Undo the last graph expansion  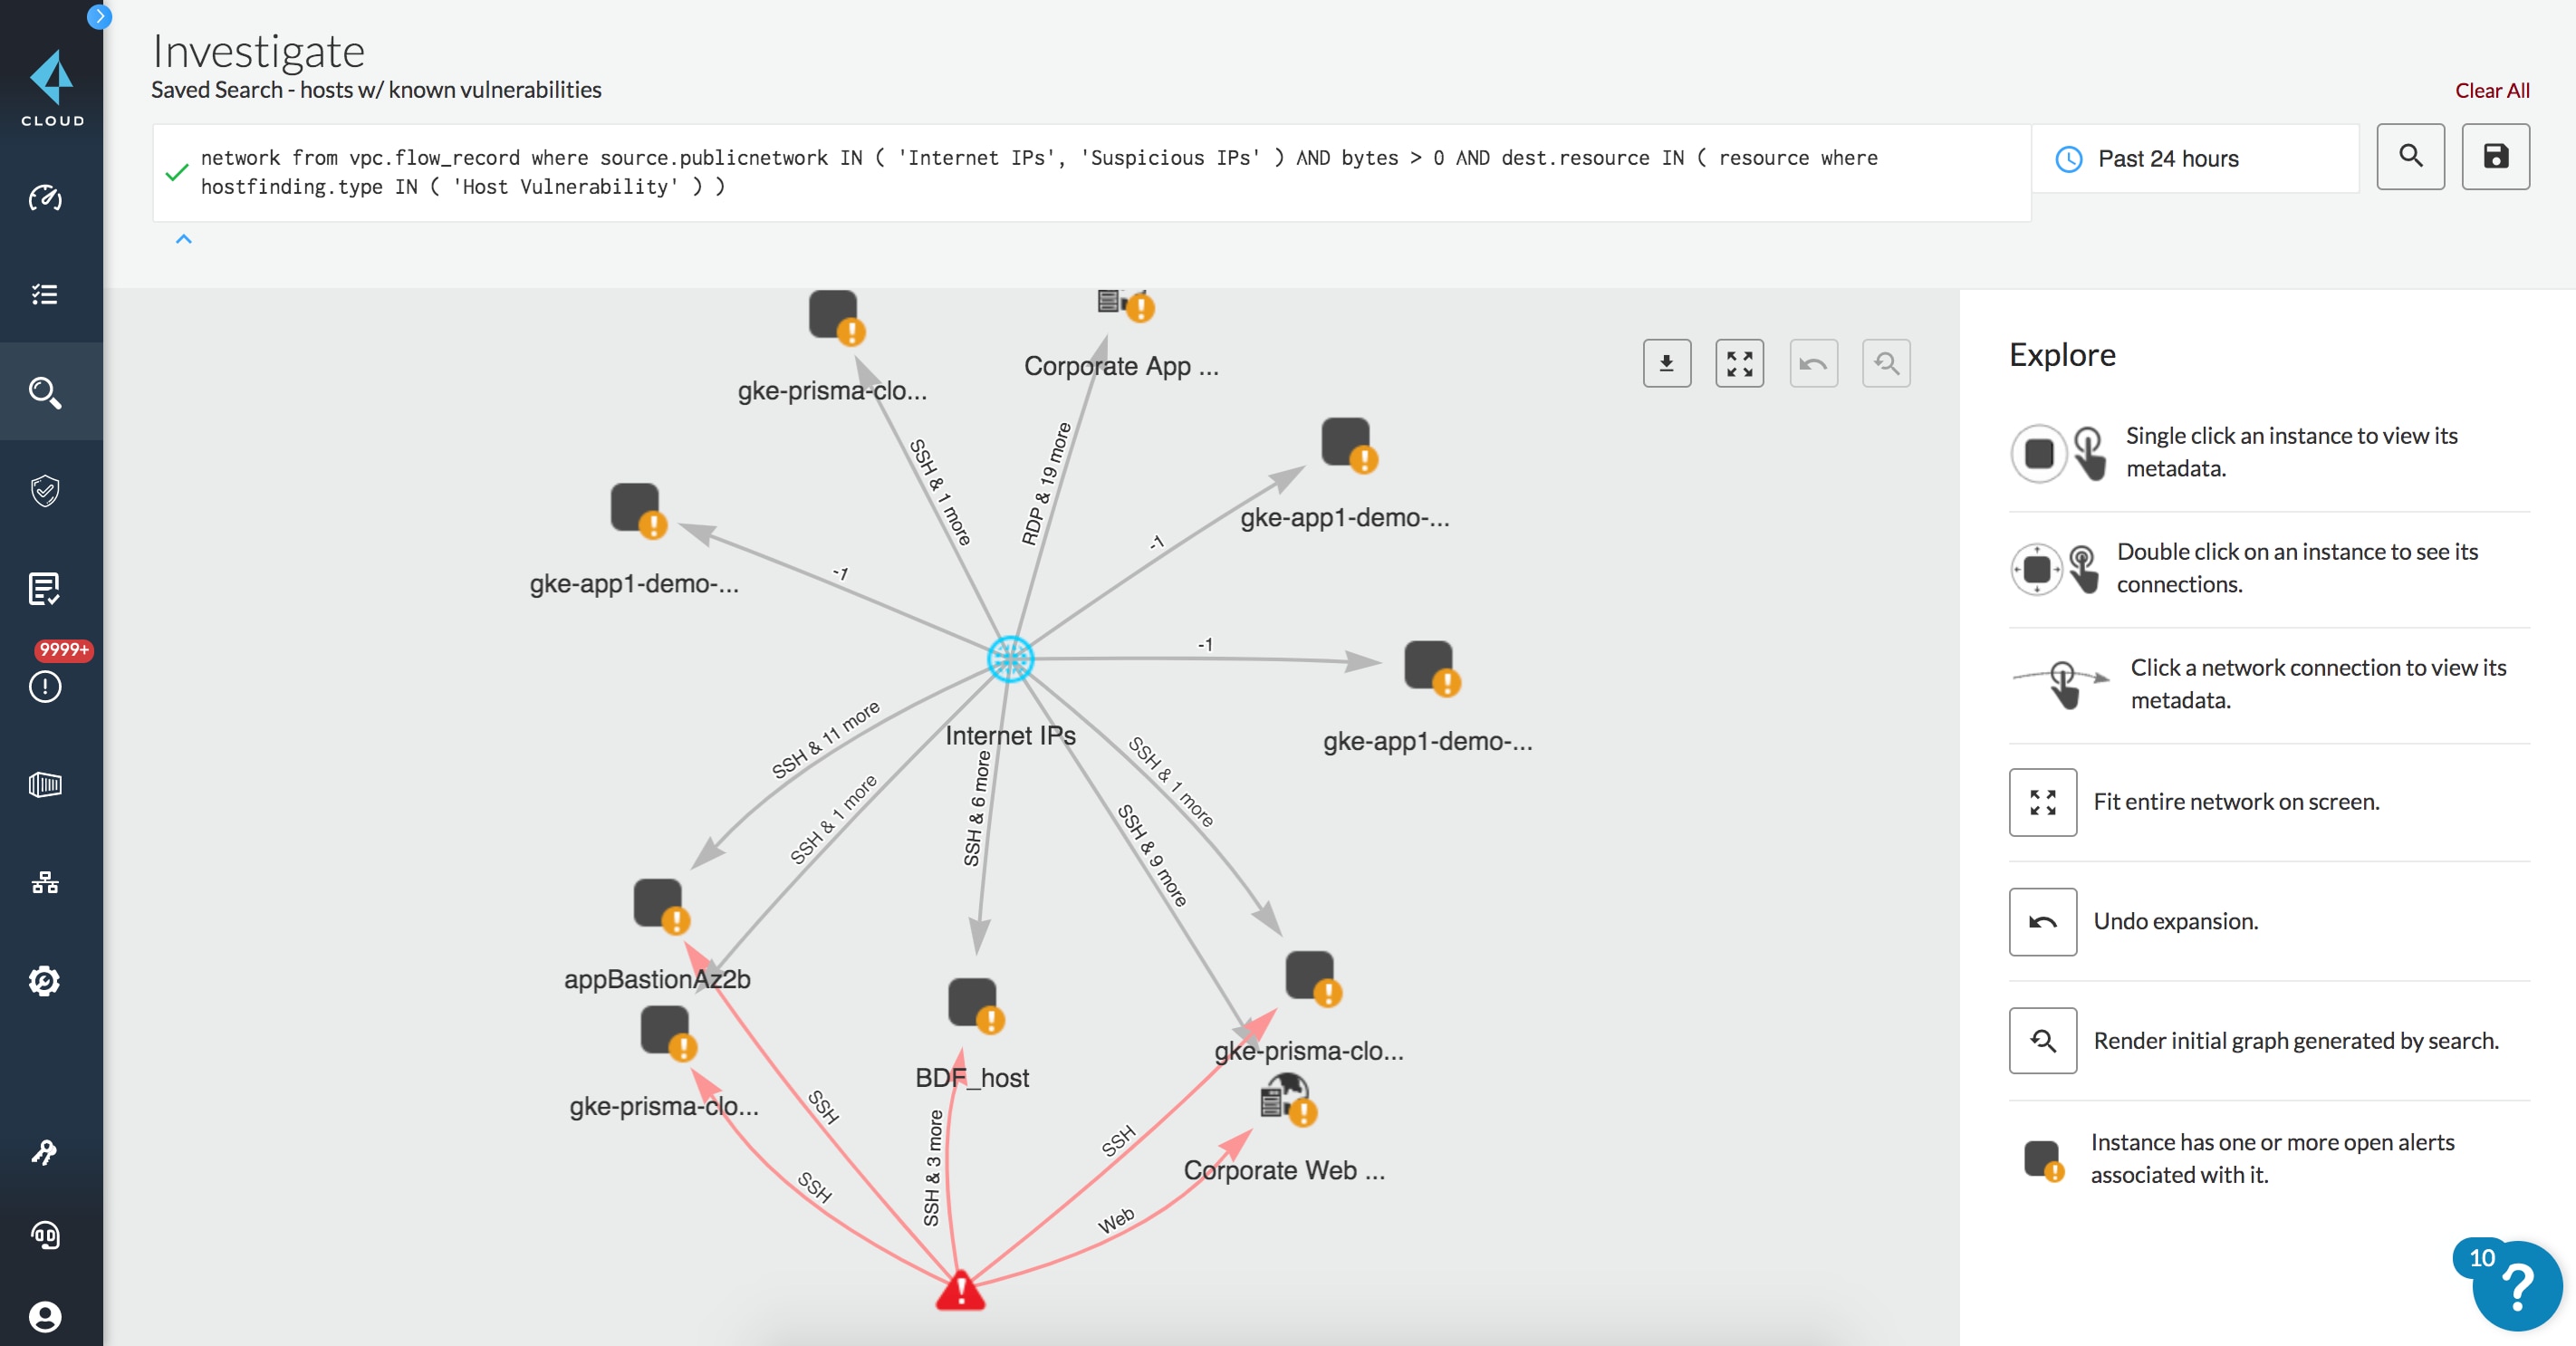click(1813, 363)
